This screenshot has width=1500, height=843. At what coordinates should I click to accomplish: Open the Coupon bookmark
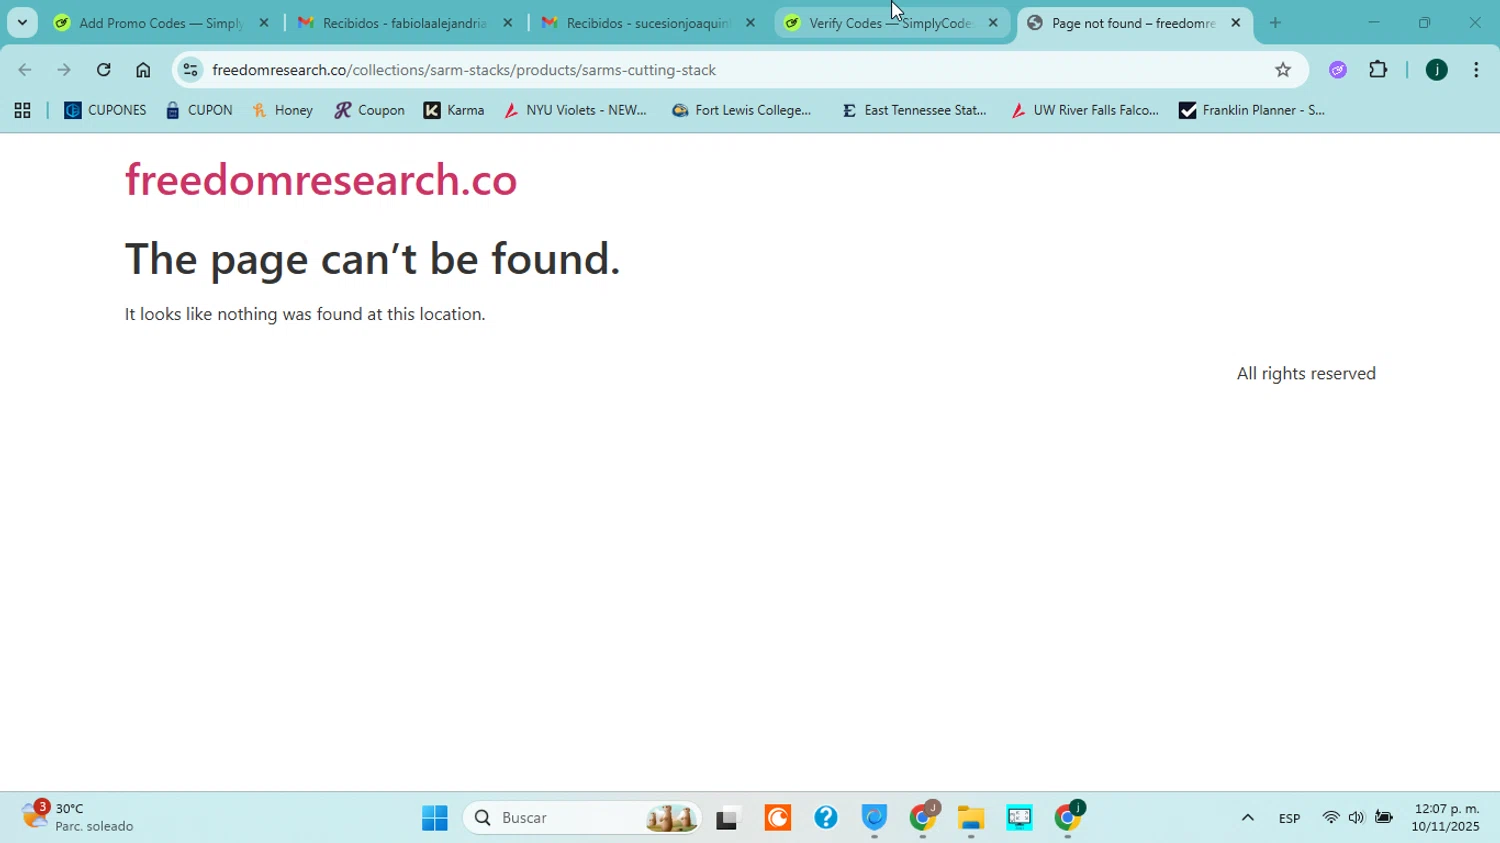(x=370, y=111)
